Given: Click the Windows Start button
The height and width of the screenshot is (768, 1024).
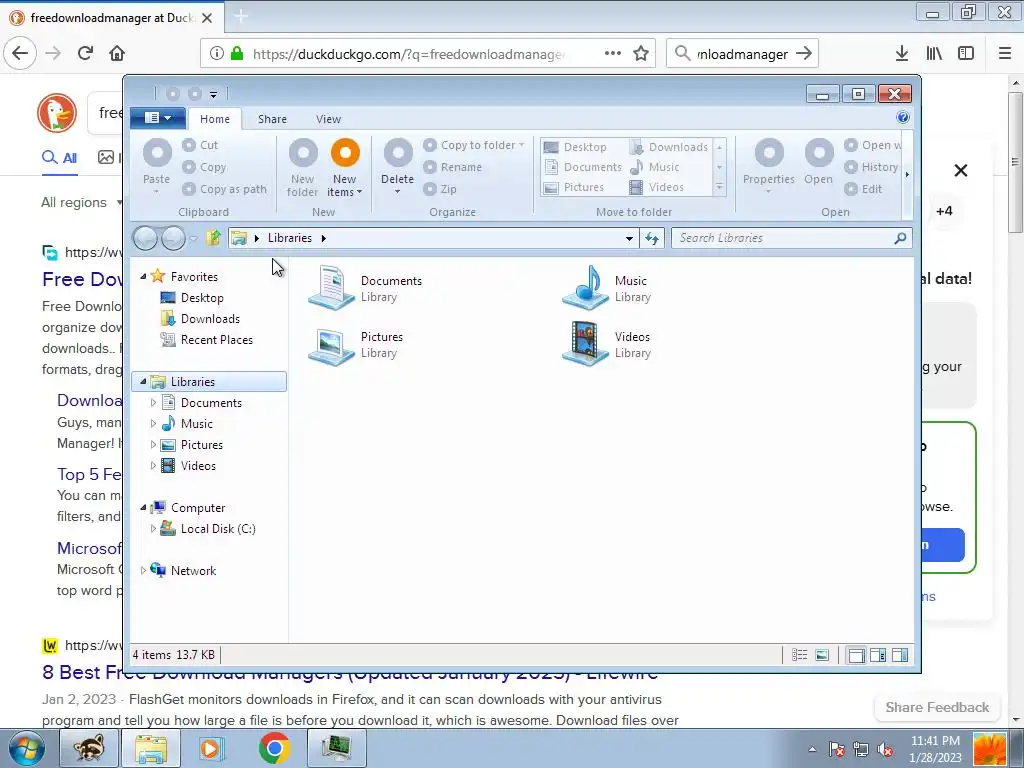Looking at the screenshot, I should 27,749.
